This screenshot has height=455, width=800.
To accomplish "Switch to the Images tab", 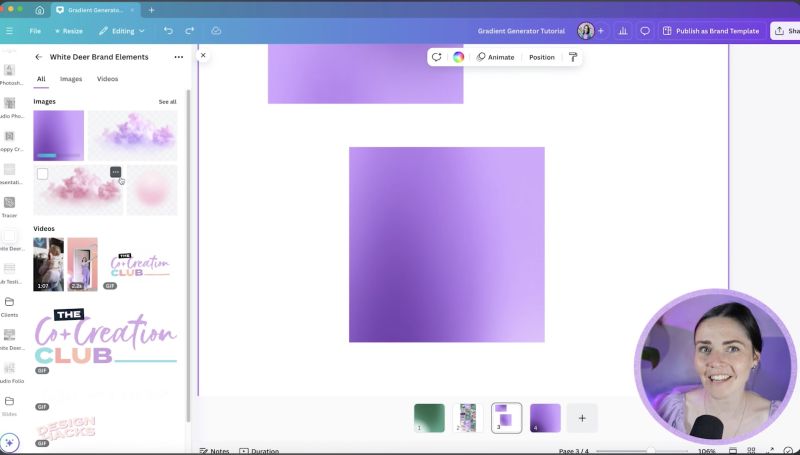I will click(x=71, y=79).
